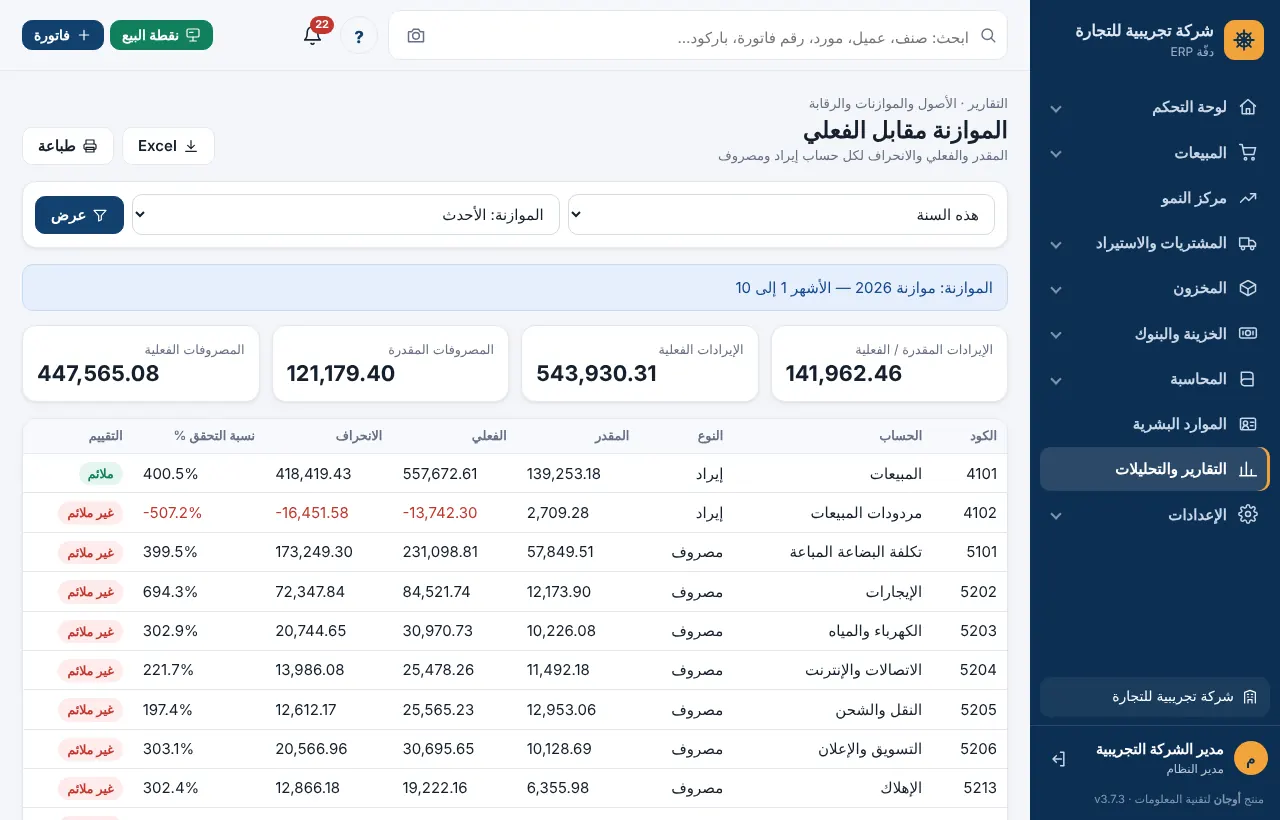Click the لوحة التحكم home icon

point(1247,107)
